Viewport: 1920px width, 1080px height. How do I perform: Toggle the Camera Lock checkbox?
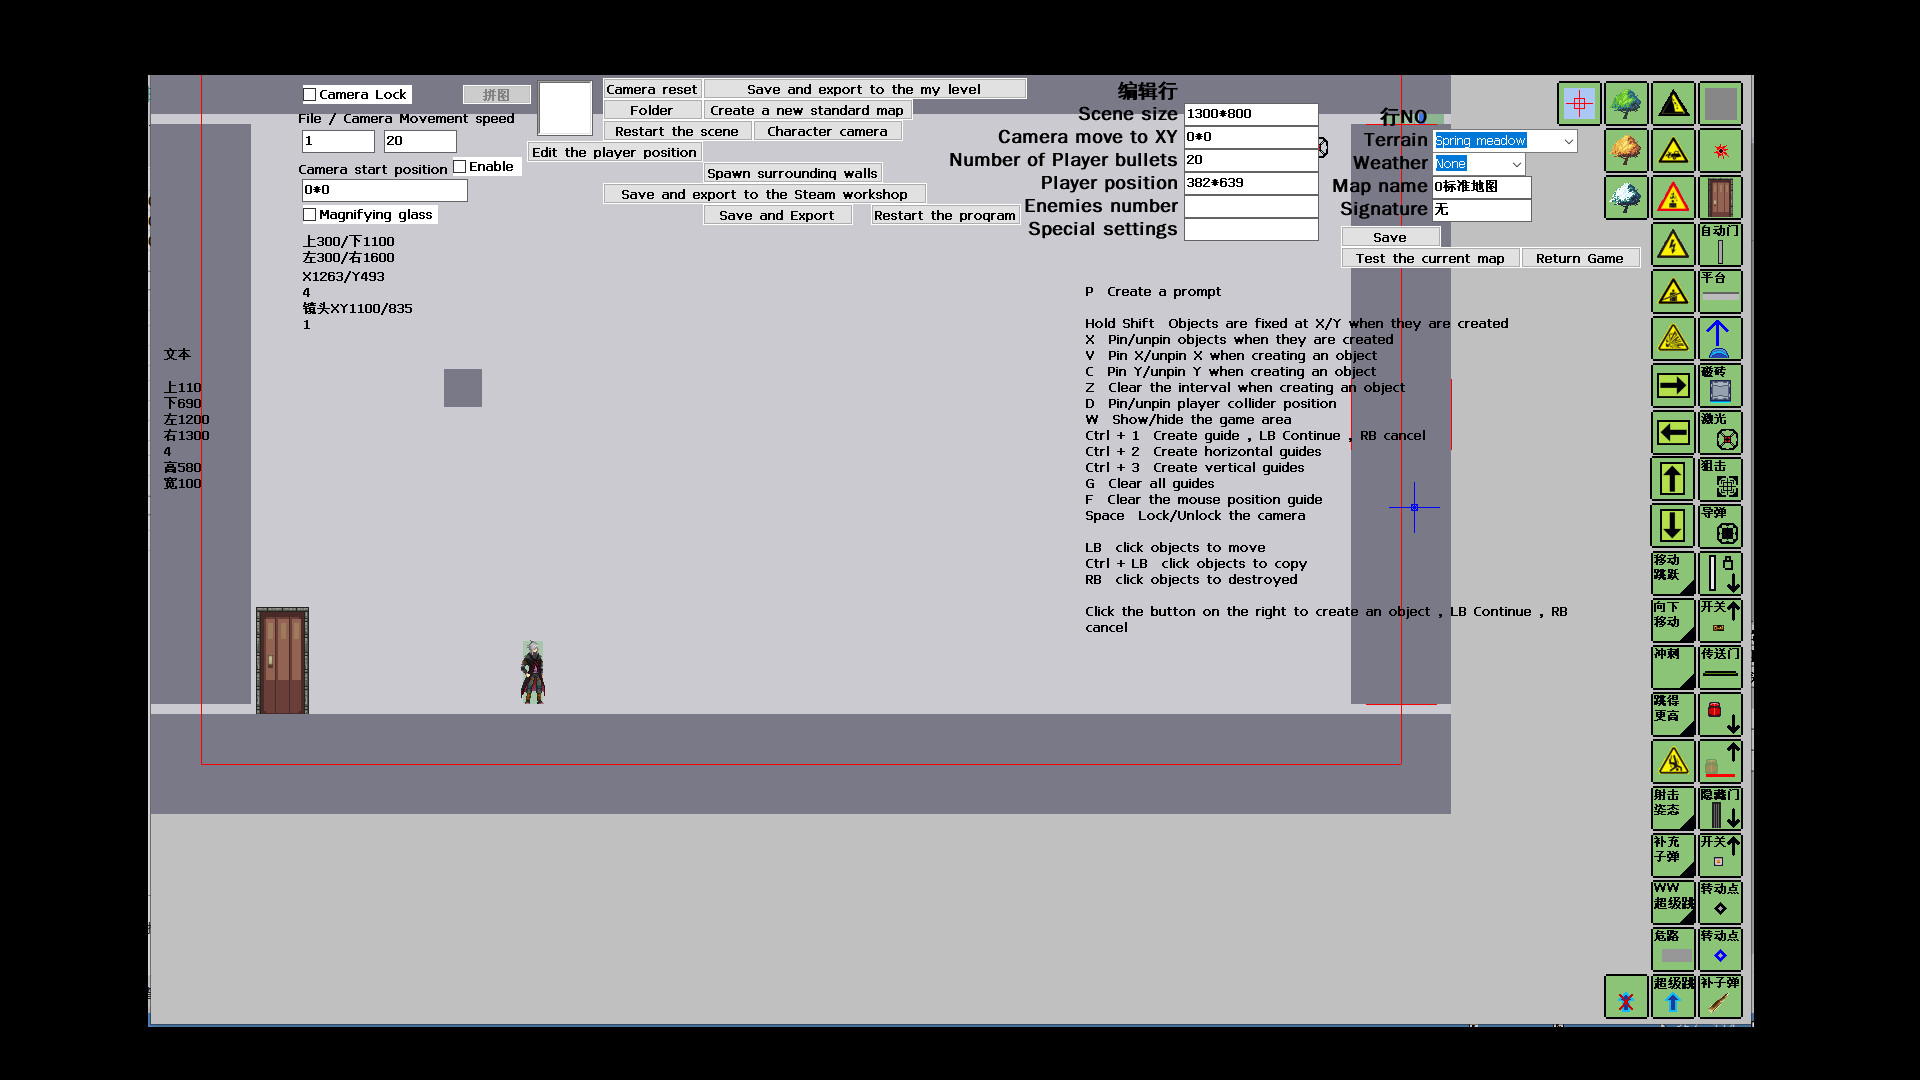click(311, 94)
